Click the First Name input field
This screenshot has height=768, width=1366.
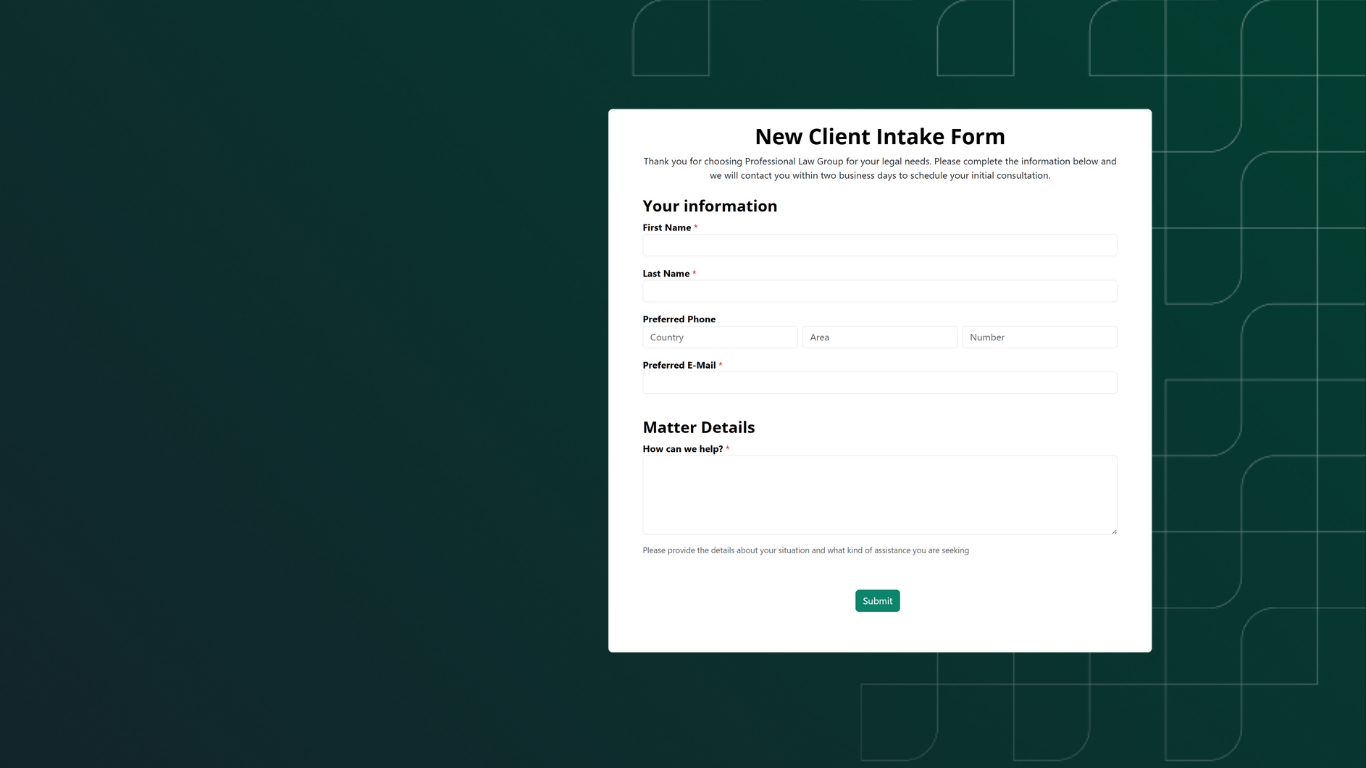pos(879,245)
